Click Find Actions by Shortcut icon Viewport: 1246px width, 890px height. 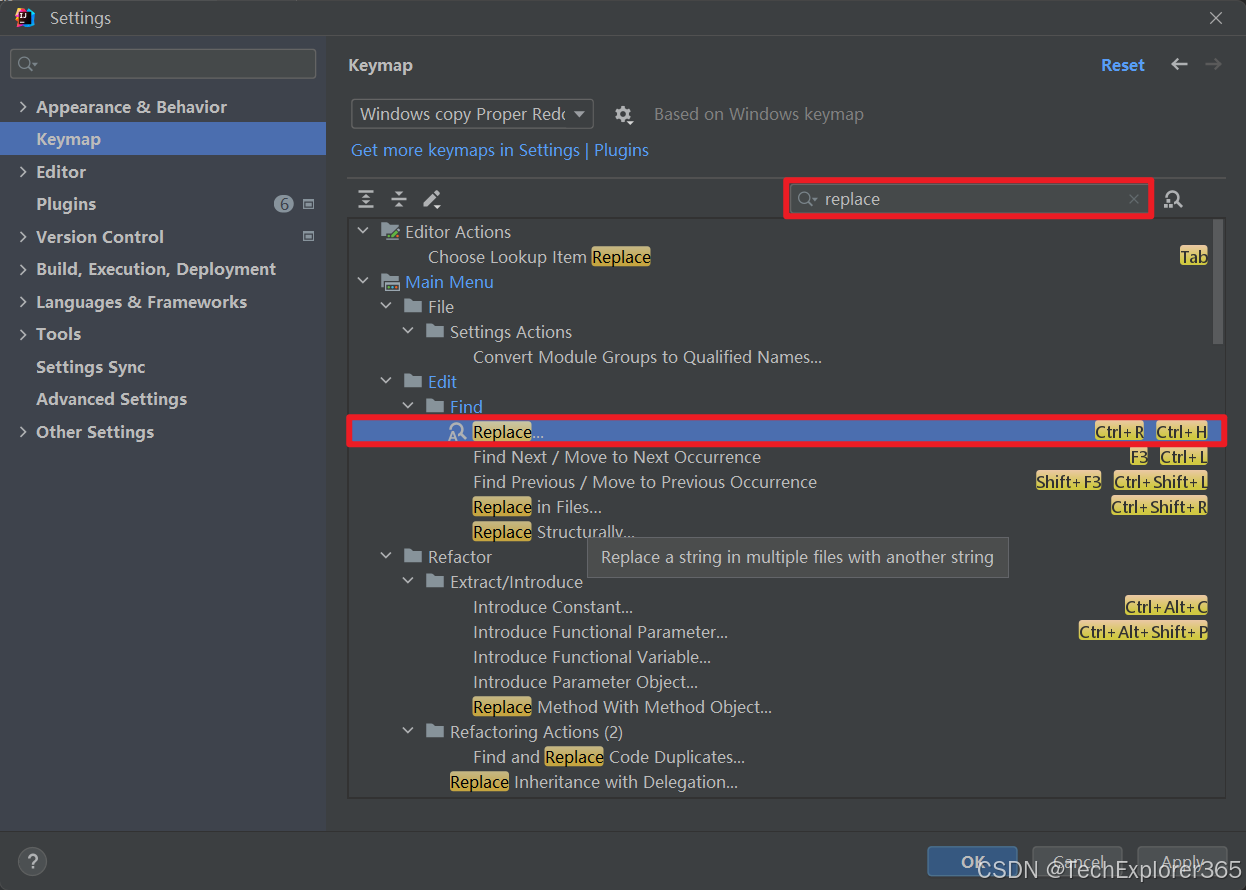[x=1173, y=199]
